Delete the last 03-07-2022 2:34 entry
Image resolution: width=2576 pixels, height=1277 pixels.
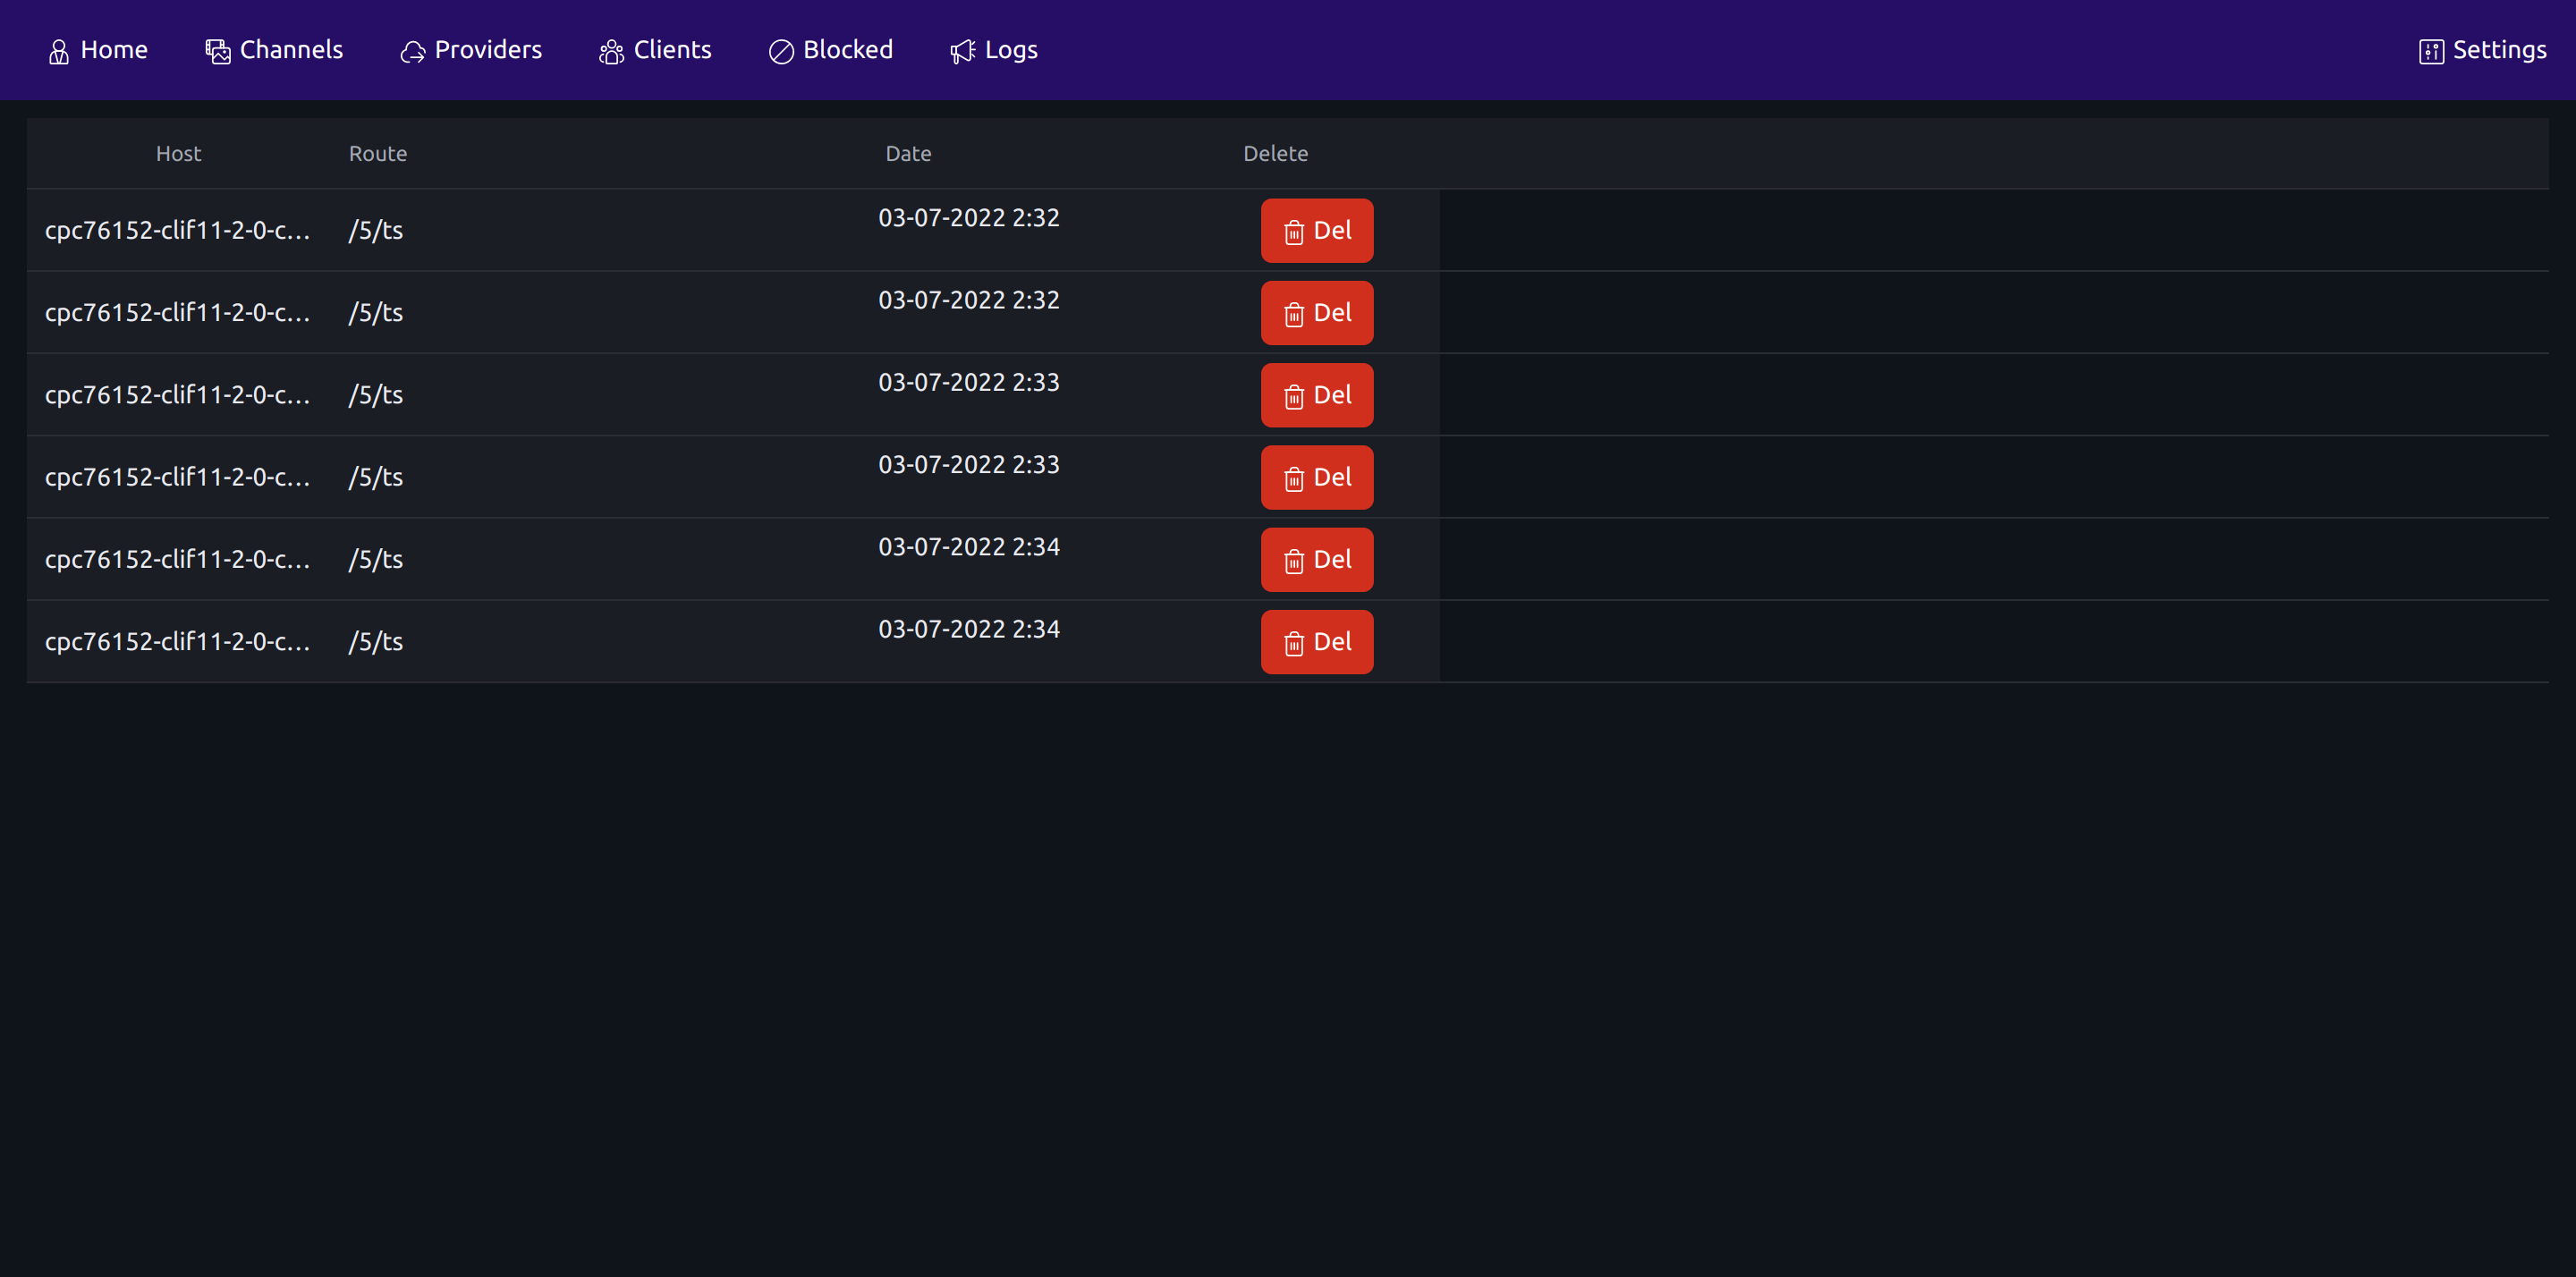(x=1317, y=642)
